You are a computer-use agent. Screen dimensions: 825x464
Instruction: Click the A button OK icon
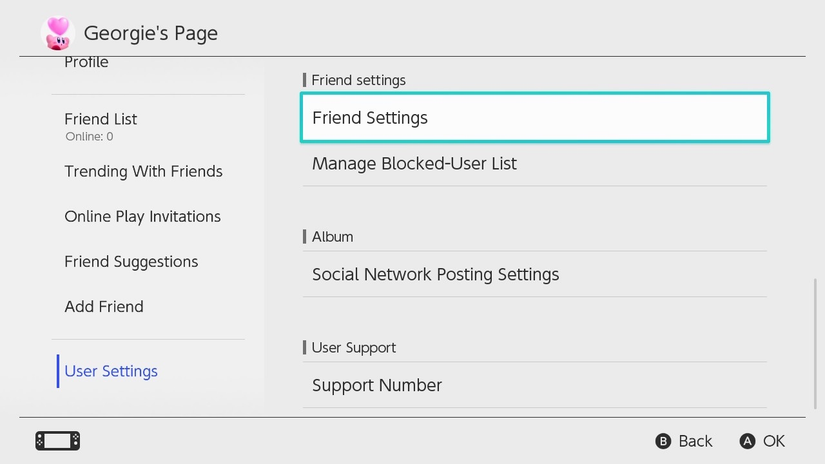[747, 441]
